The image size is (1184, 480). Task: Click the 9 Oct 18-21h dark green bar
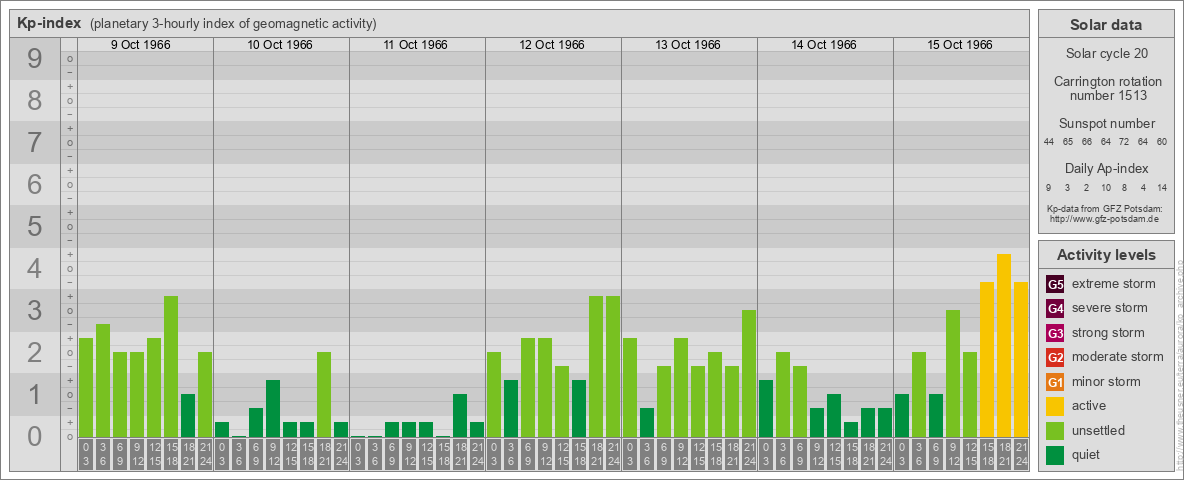(x=188, y=415)
